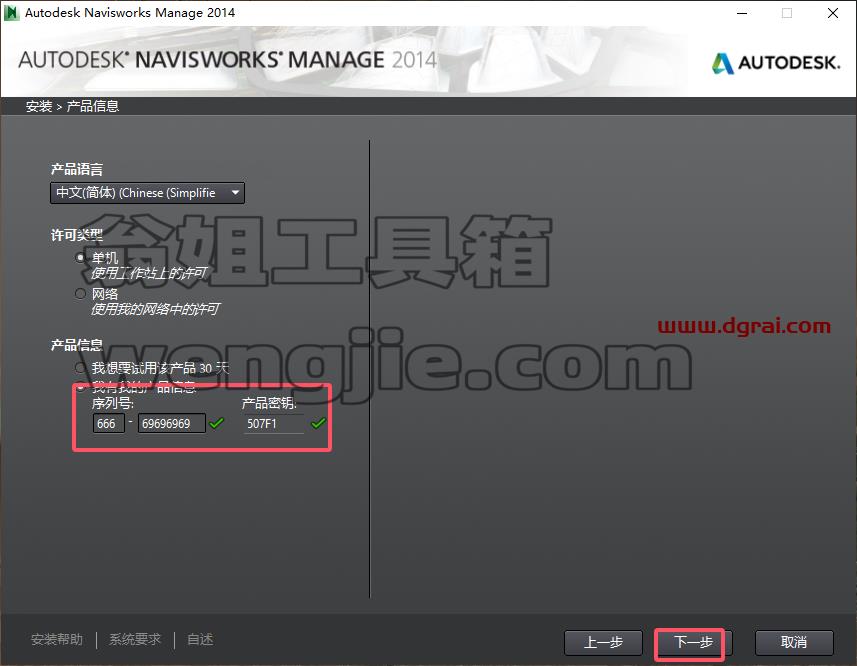Click the 产品语言 heading text
857x666 pixels.
(77, 169)
